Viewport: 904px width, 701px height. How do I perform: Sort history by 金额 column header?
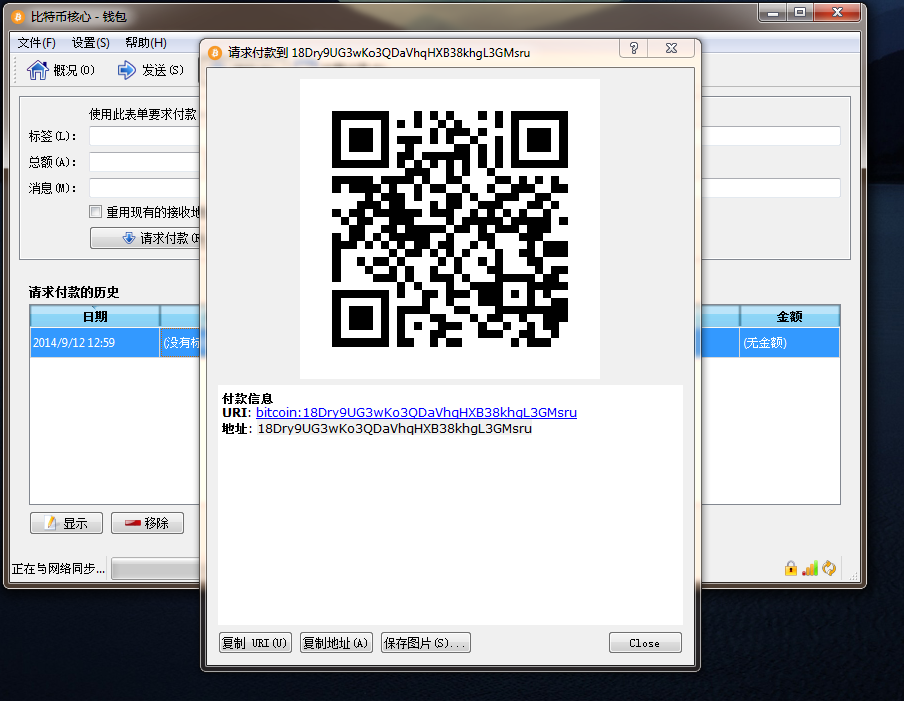789,316
